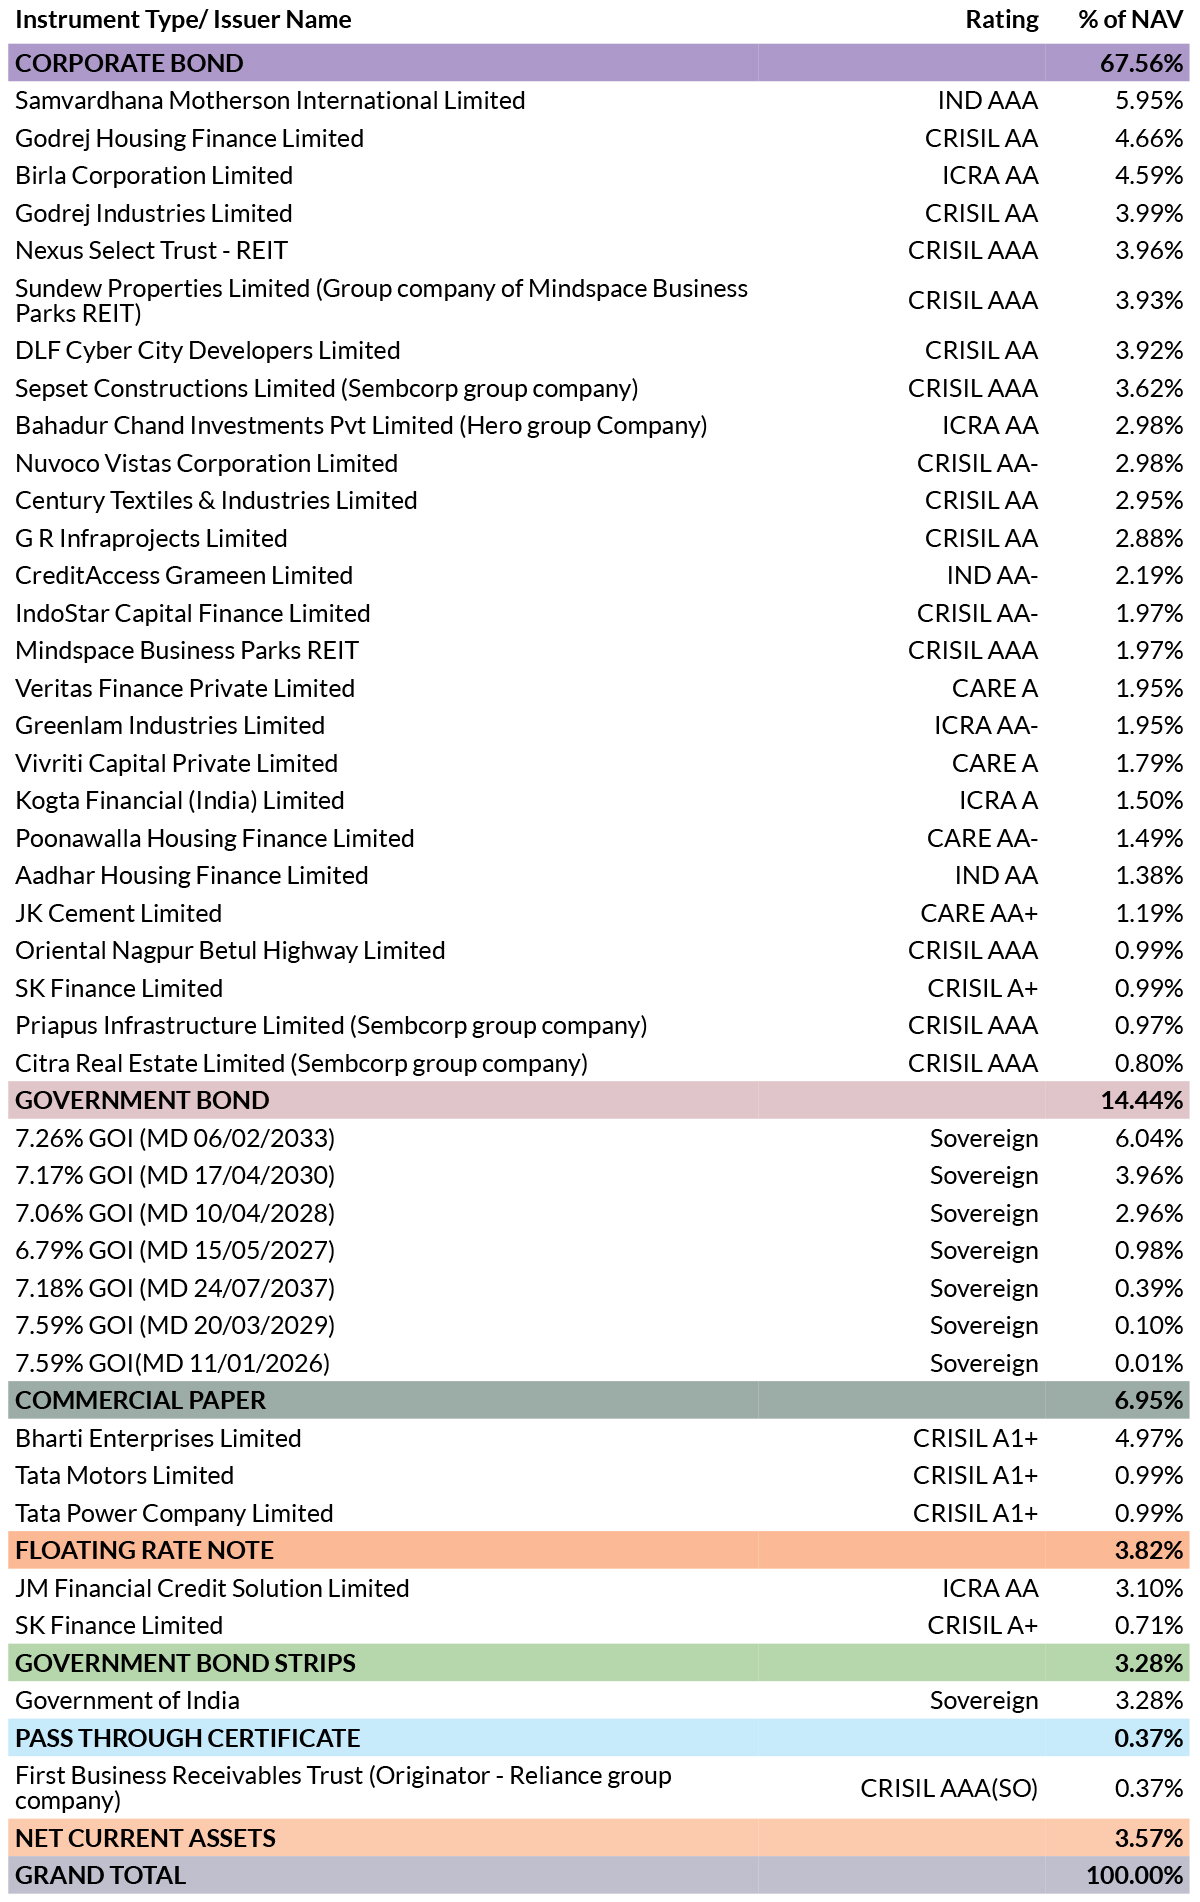This screenshot has height=1902, width=1200.
Task: Click the FLOATING RATE NOTE header
Action: click(599, 1550)
